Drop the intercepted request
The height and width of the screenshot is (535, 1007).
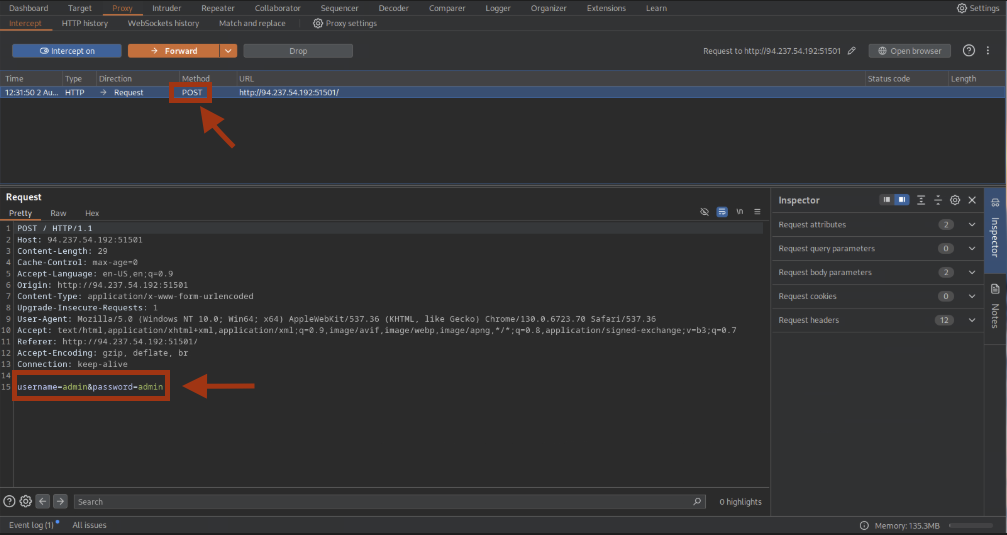point(298,51)
